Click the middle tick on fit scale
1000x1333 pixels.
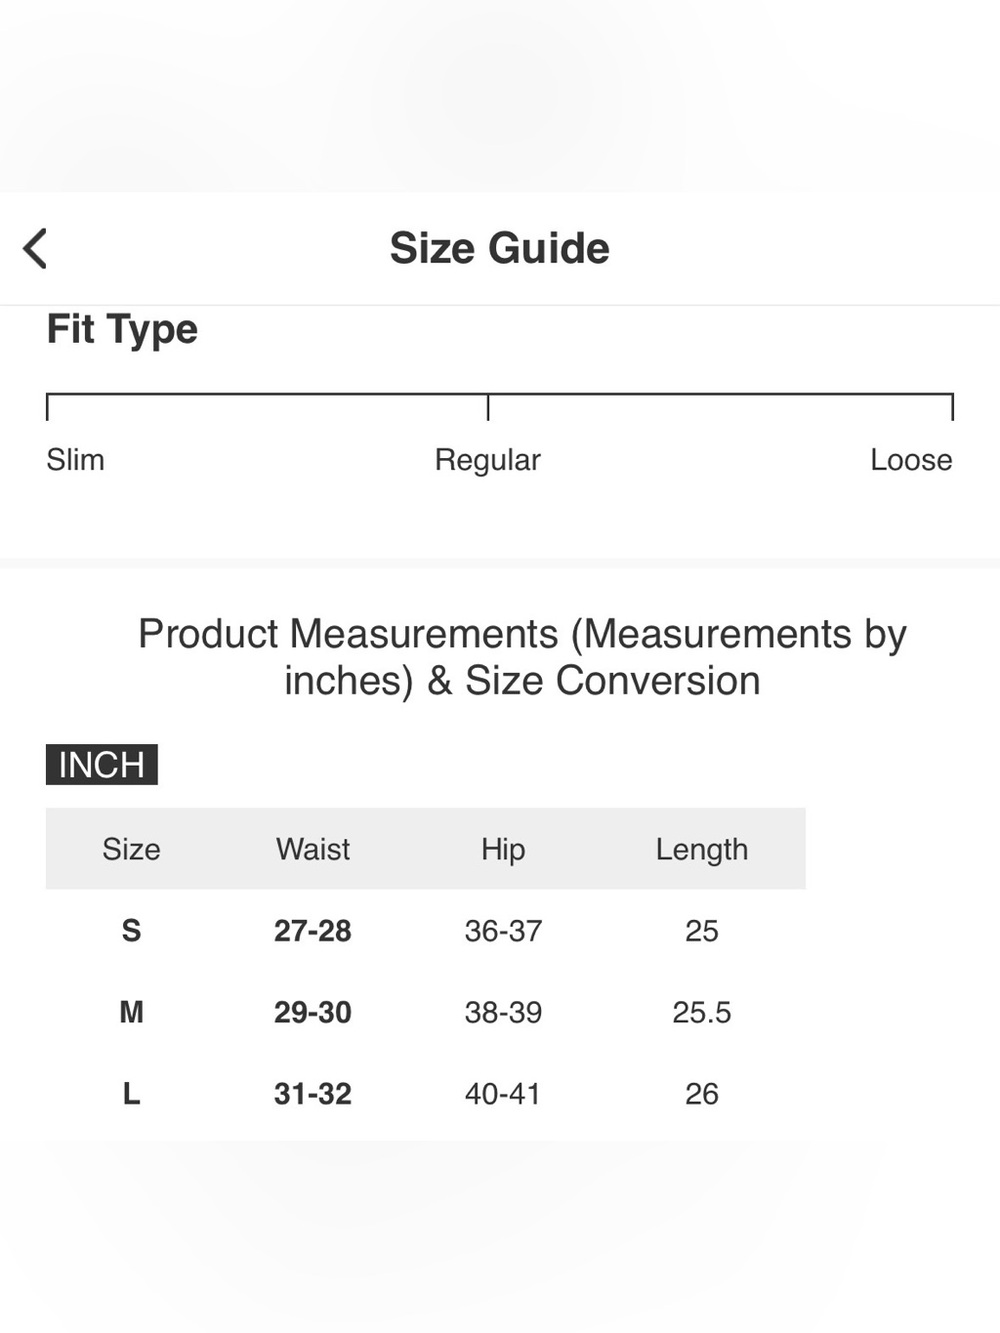488,407
